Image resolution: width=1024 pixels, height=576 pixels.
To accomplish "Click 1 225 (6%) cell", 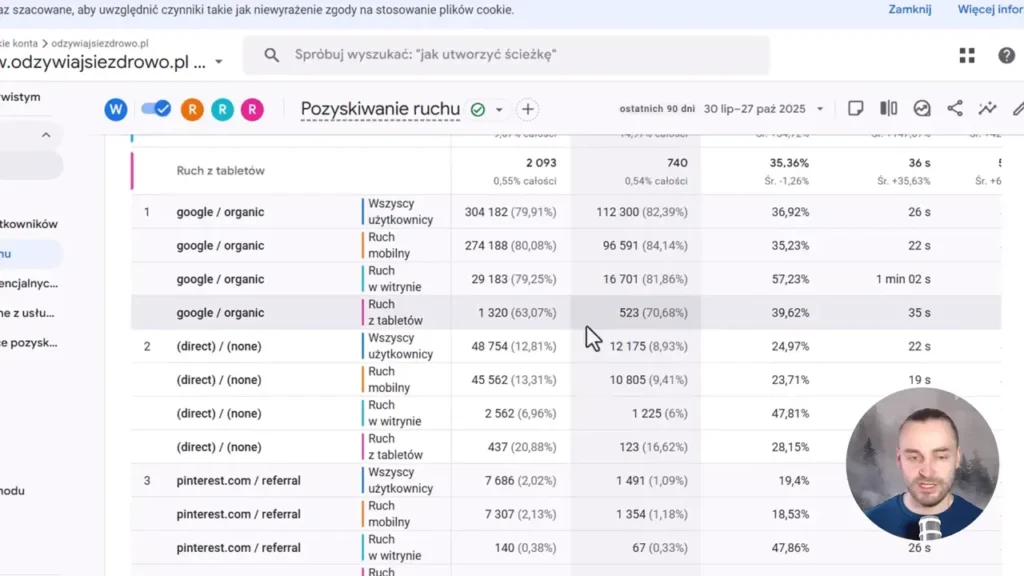I will click(x=660, y=413).
